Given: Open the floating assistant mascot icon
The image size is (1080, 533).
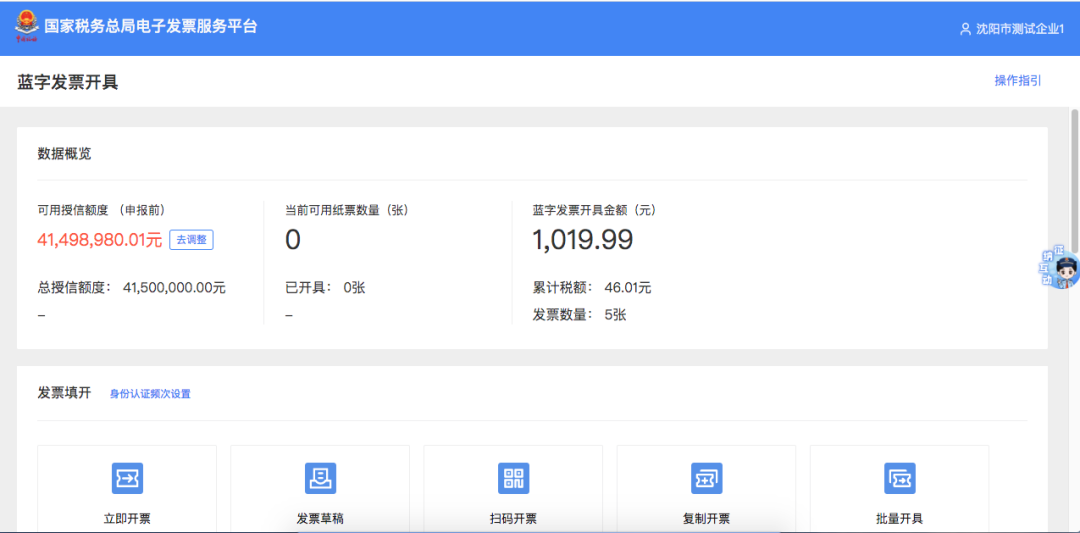Looking at the screenshot, I should click(1060, 268).
